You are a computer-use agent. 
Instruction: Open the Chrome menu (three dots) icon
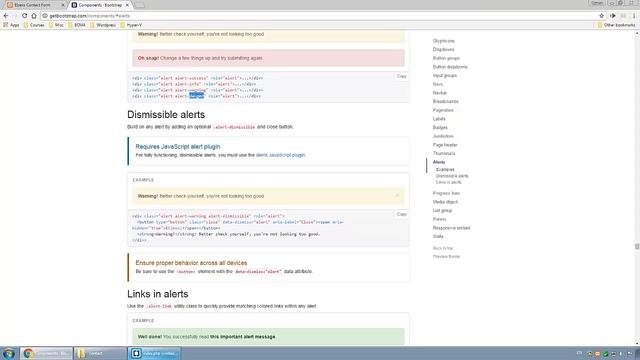click(x=634, y=16)
